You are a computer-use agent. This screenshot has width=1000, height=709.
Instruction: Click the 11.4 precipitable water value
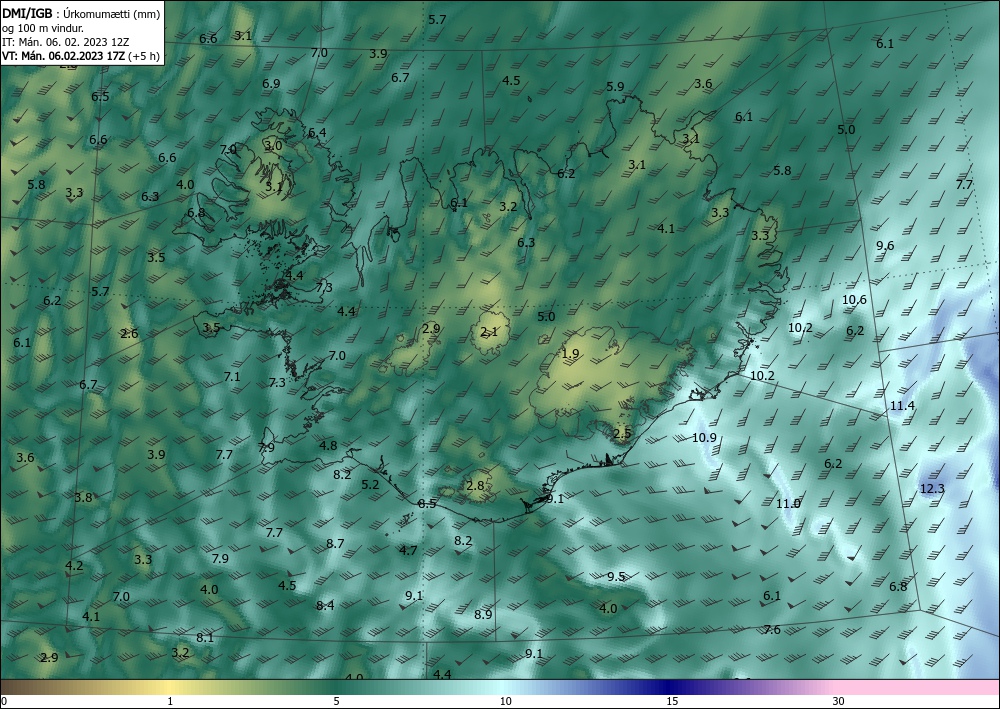tap(902, 406)
